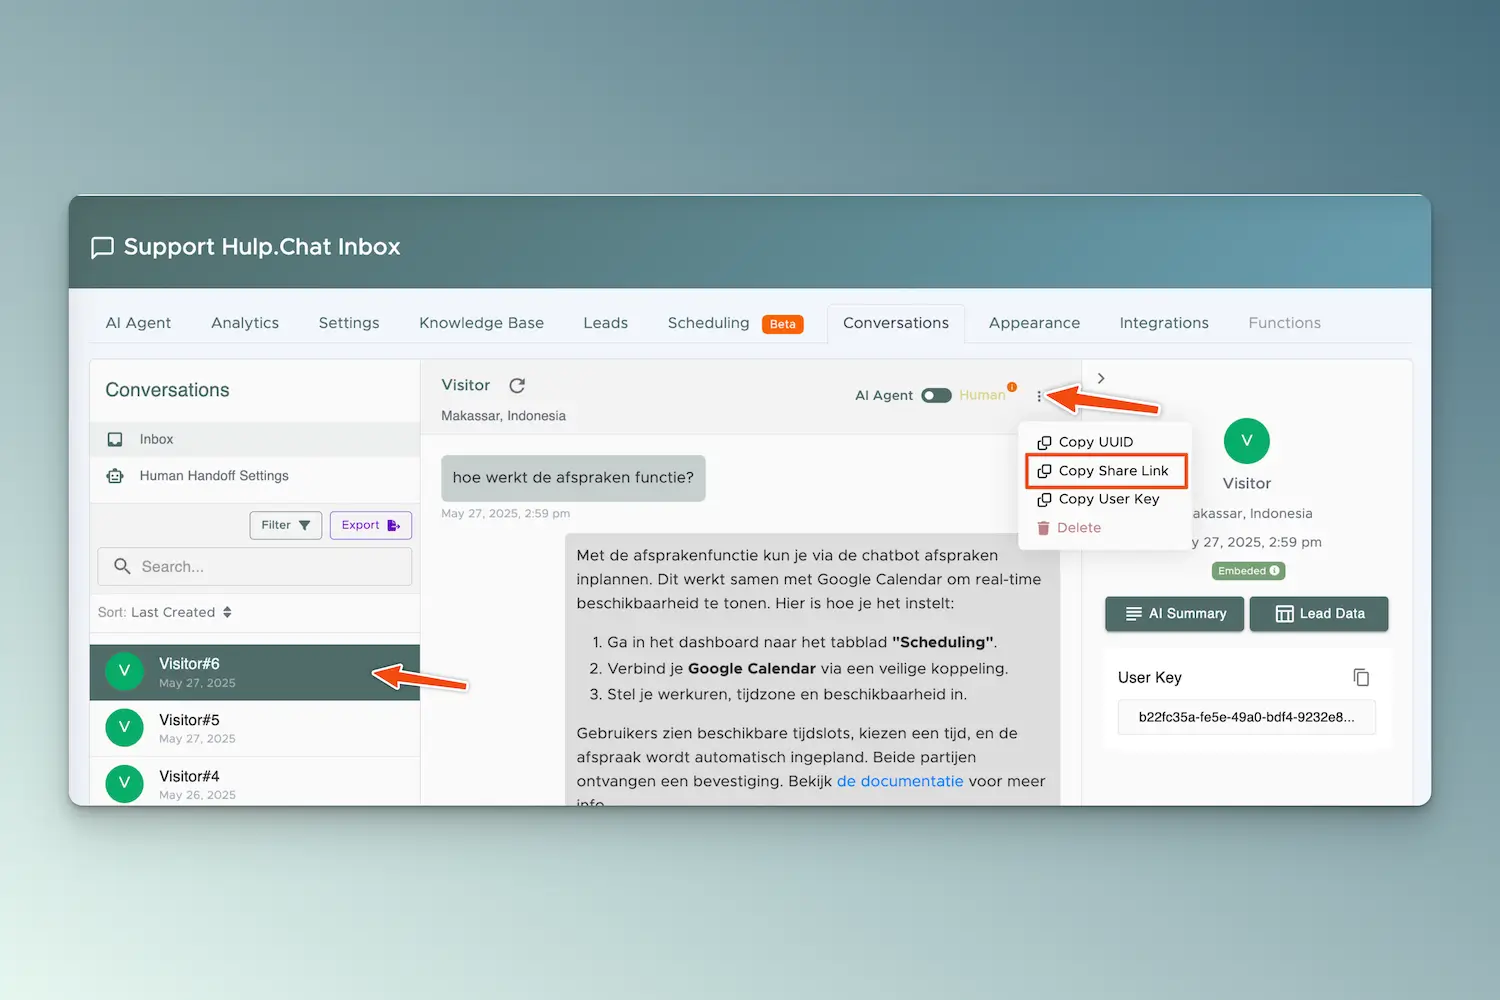
Task: Click the Human notification alert dot
Action: 1012,387
